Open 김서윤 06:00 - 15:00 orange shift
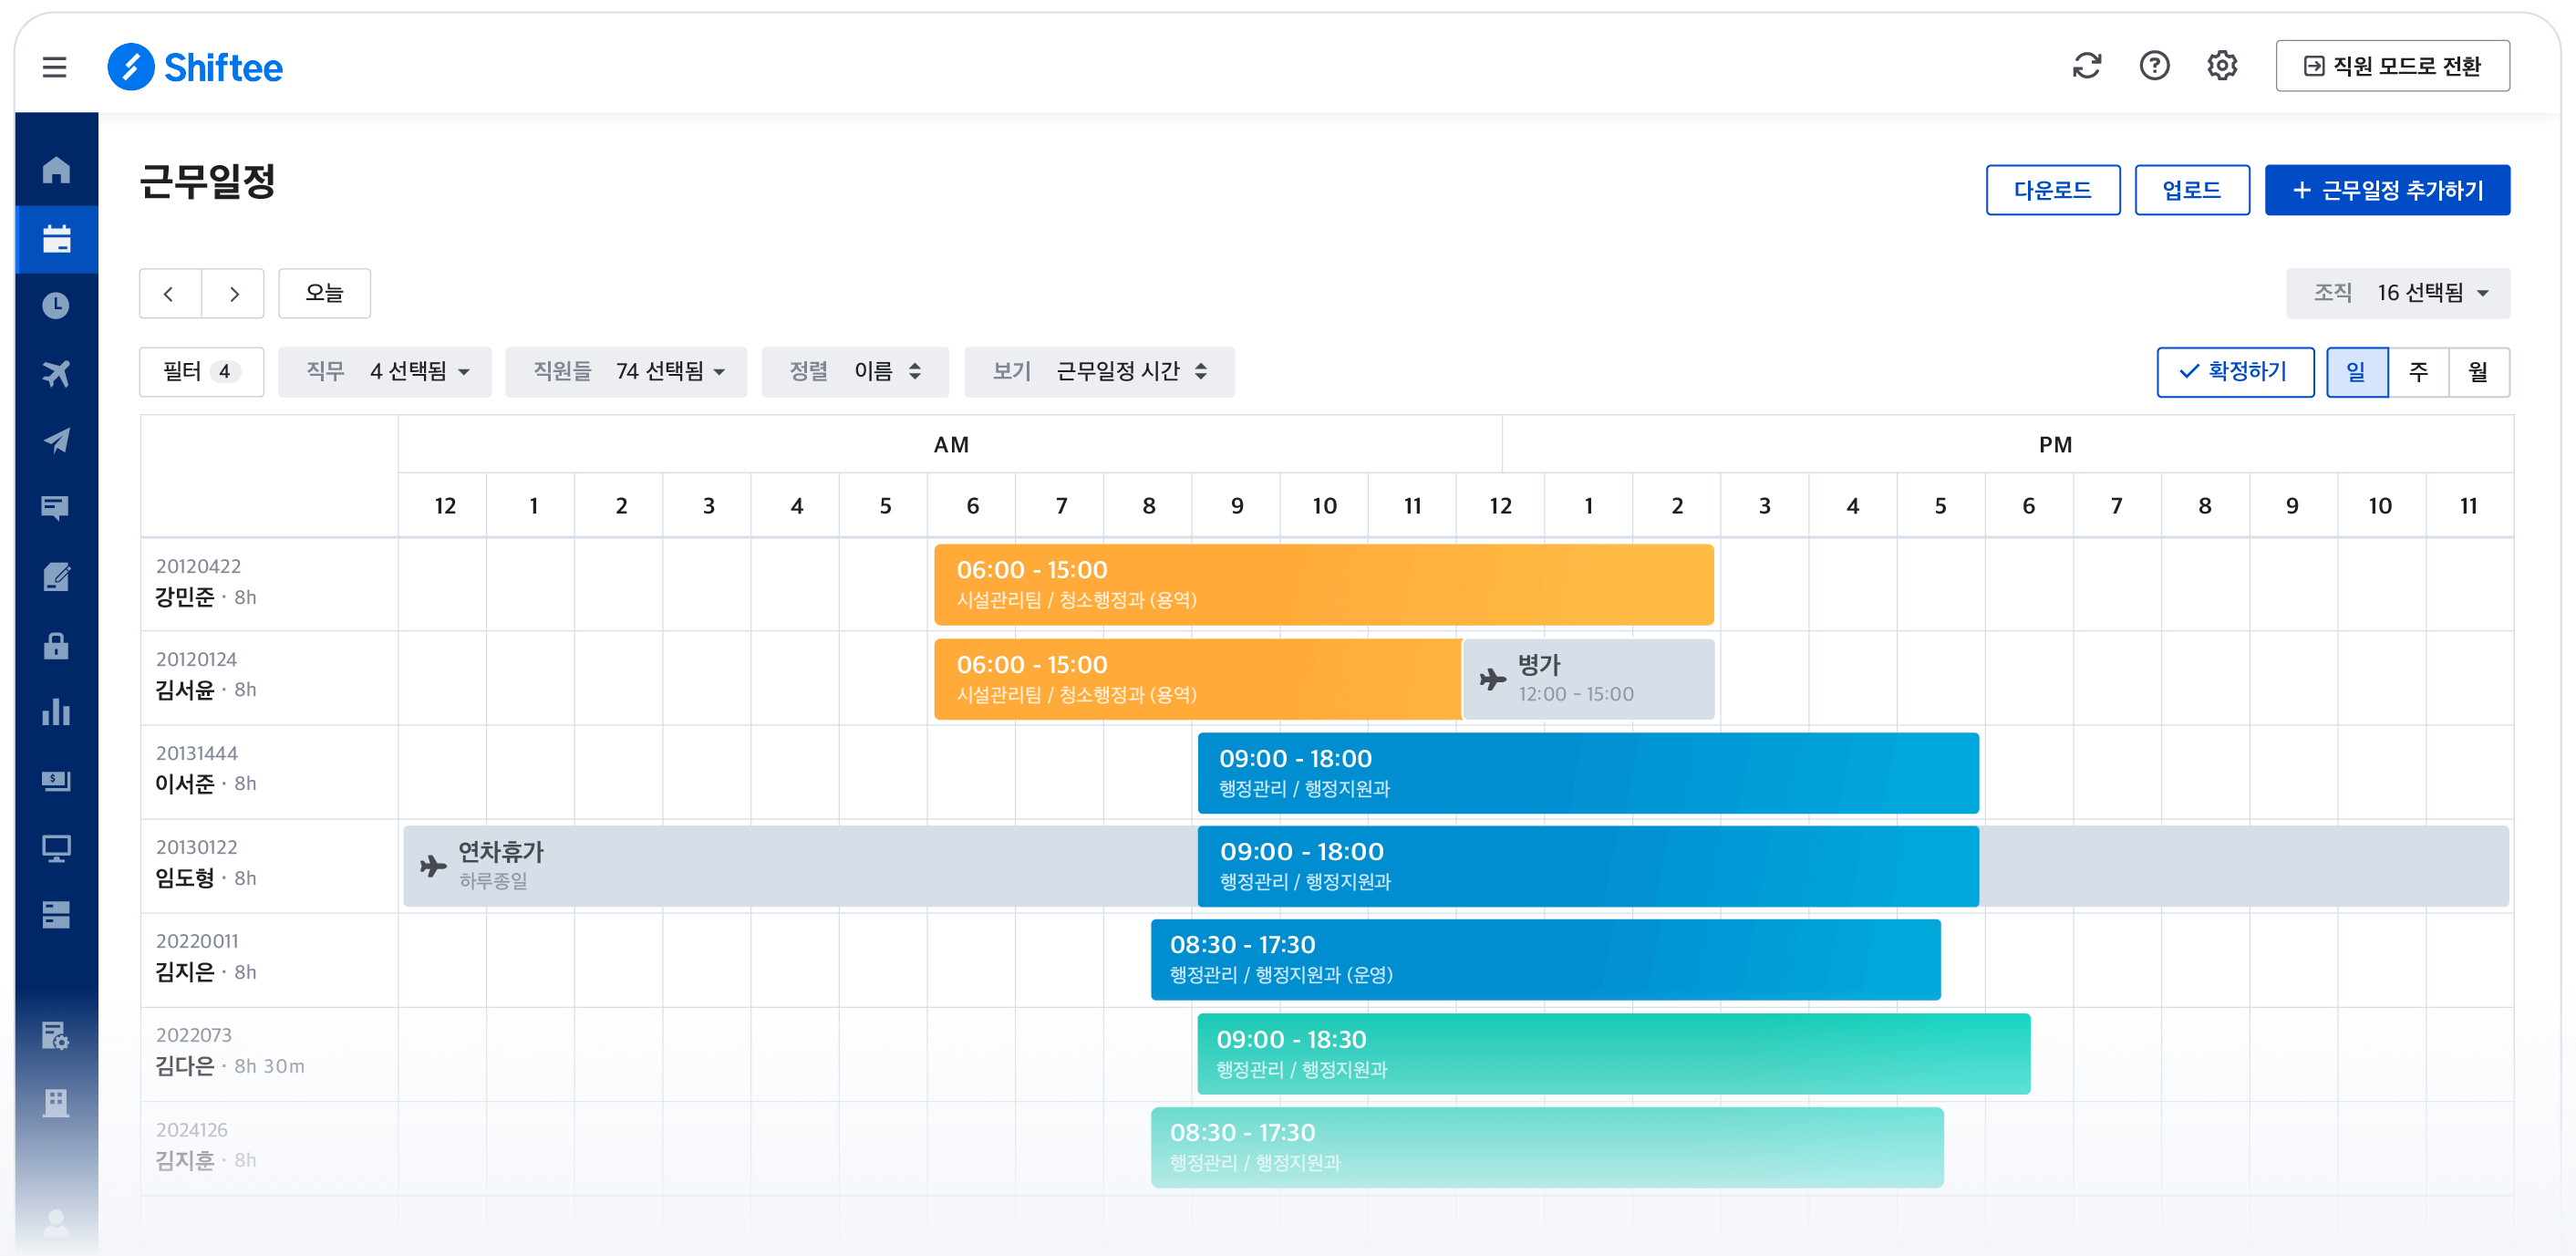The image size is (2576, 1256). click(x=1198, y=679)
